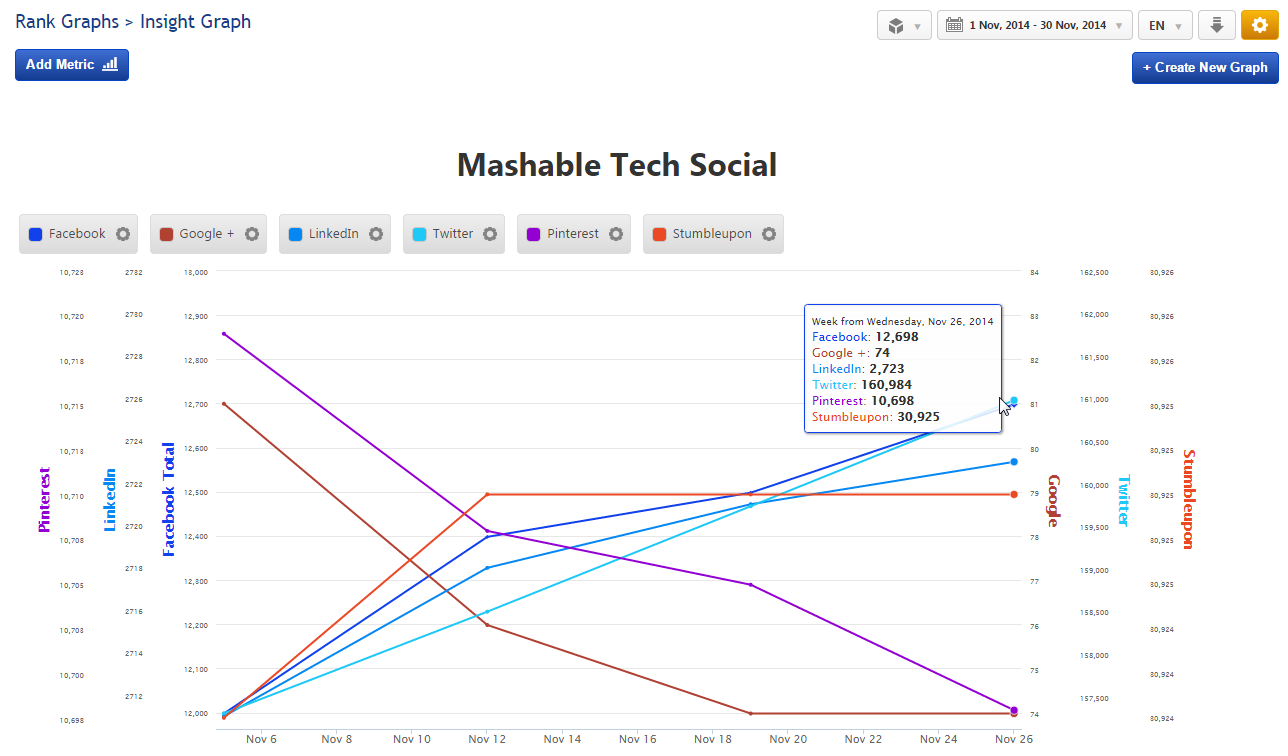Open the date range dropdown
Viewport: 1288px width, 756px height.
1034,25
